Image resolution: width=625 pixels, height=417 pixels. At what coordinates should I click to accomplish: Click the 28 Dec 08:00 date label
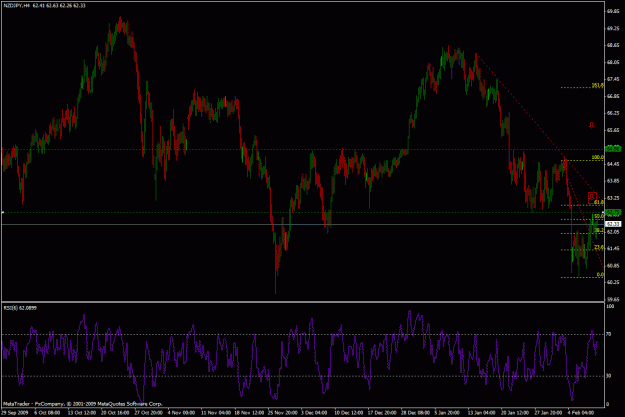pyautogui.click(x=416, y=413)
